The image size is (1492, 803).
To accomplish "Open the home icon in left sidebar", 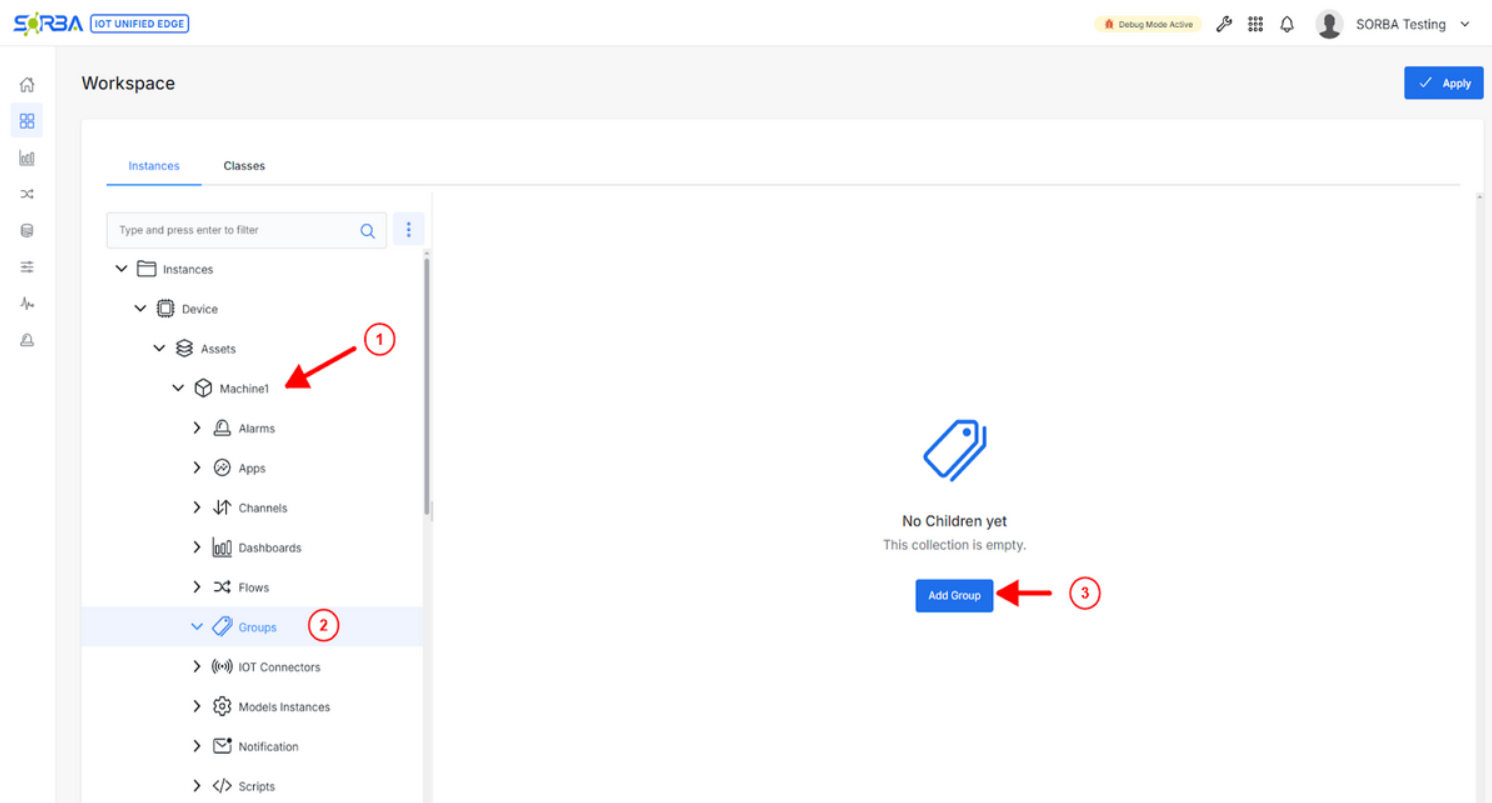I will tap(27, 85).
